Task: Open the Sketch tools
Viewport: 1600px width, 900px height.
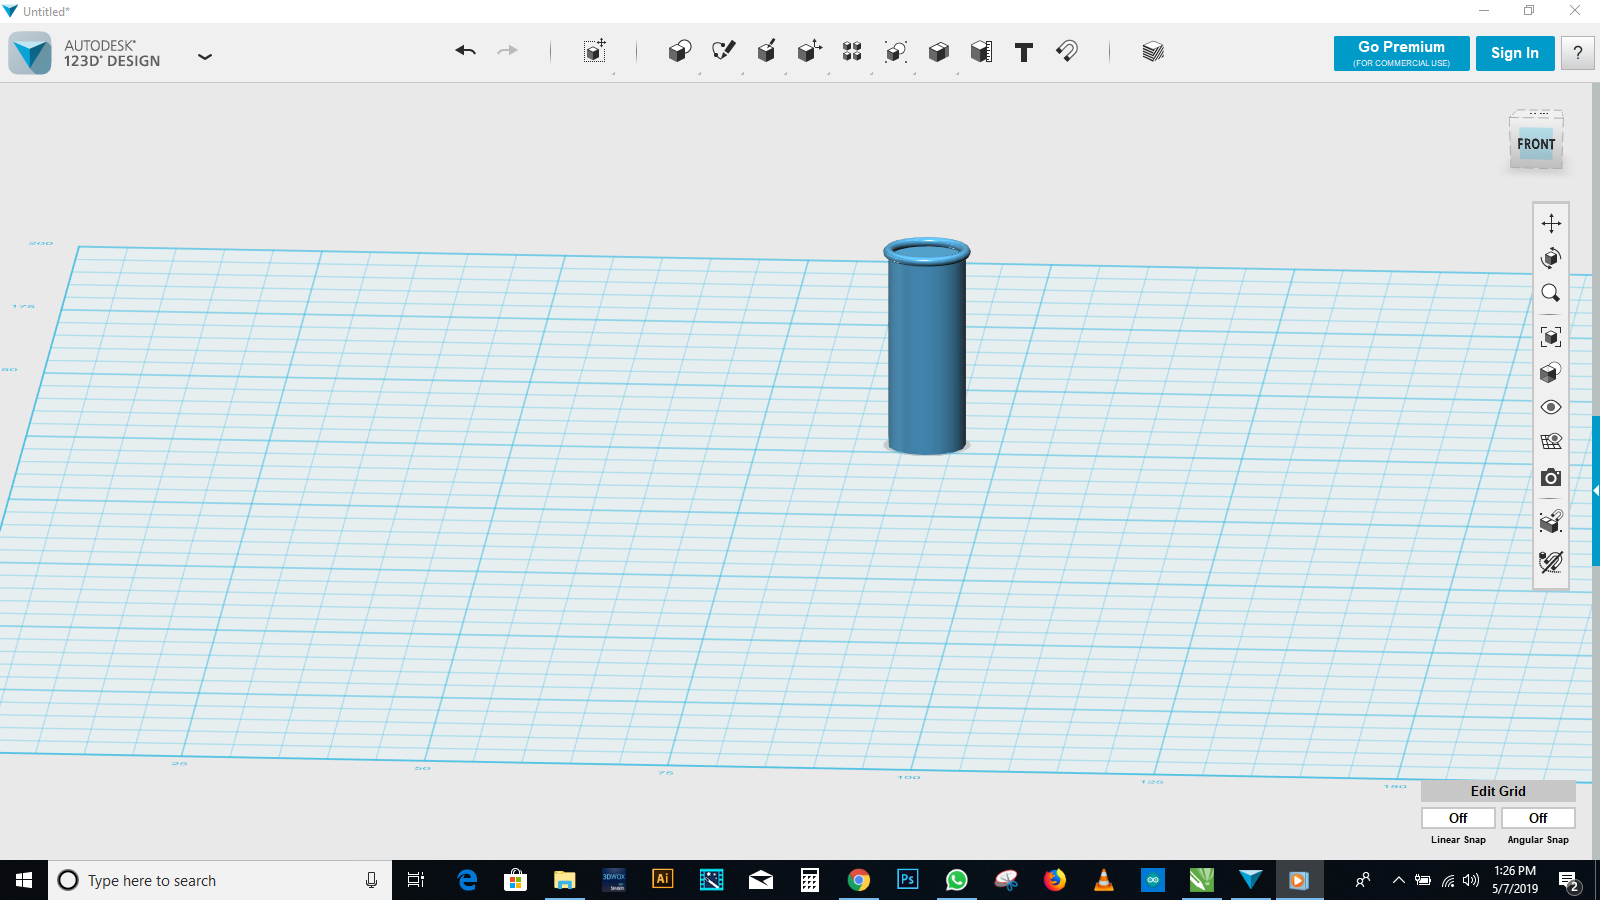Action: point(723,52)
